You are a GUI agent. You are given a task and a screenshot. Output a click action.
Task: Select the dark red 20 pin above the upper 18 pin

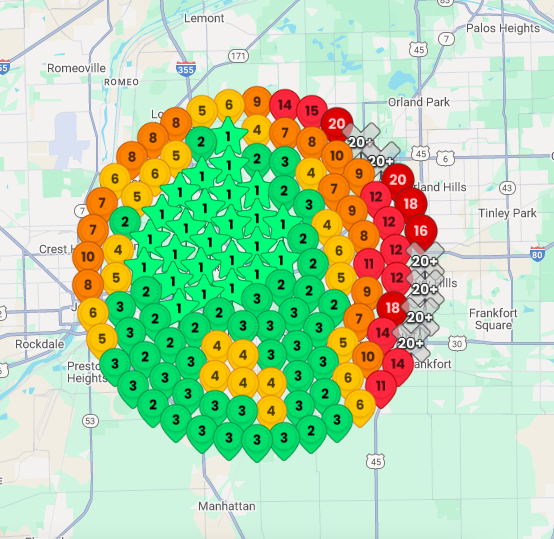click(398, 180)
